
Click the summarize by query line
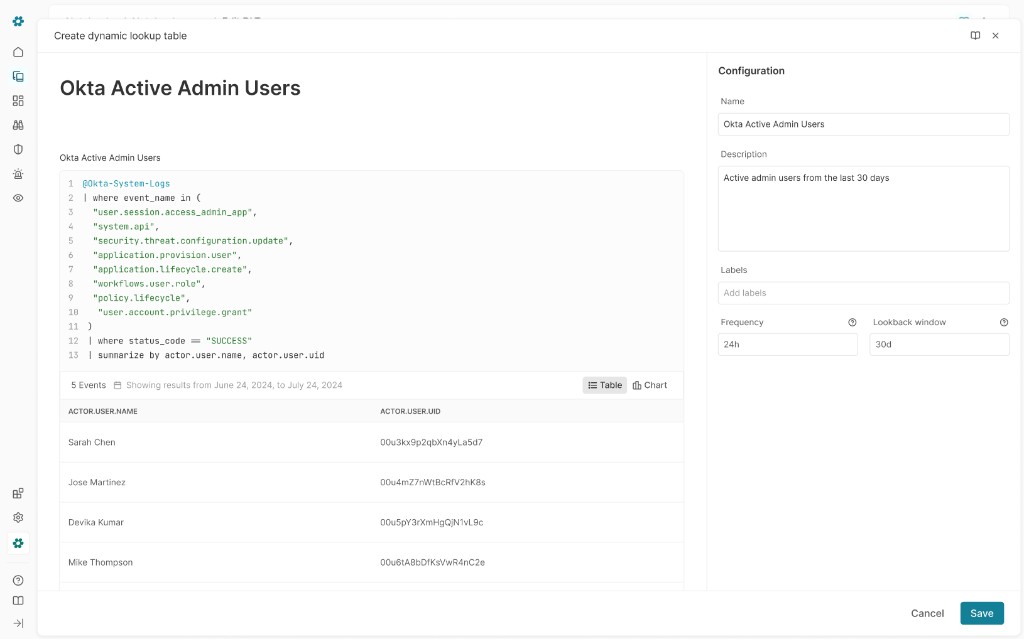pyautogui.click(x=206, y=355)
